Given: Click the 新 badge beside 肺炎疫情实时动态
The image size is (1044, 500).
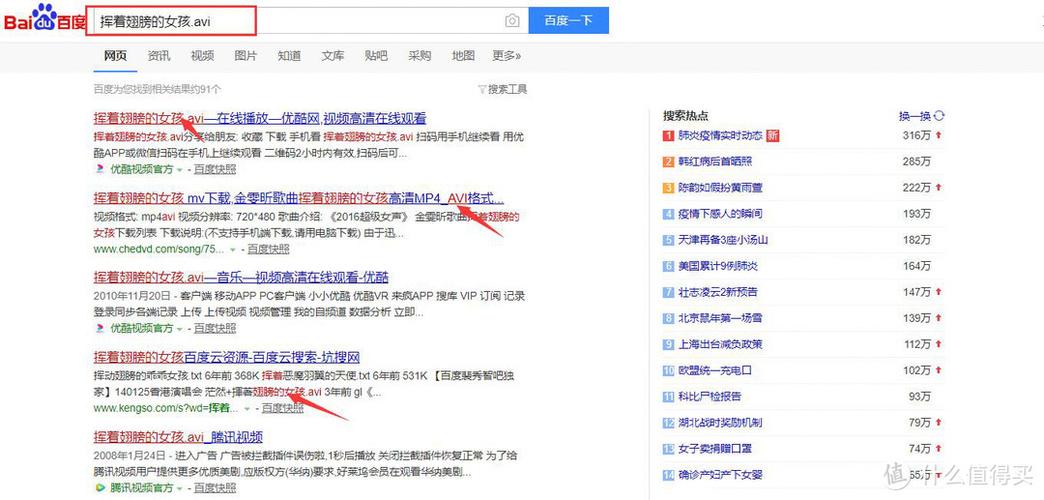Looking at the screenshot, I should [773, 136].
